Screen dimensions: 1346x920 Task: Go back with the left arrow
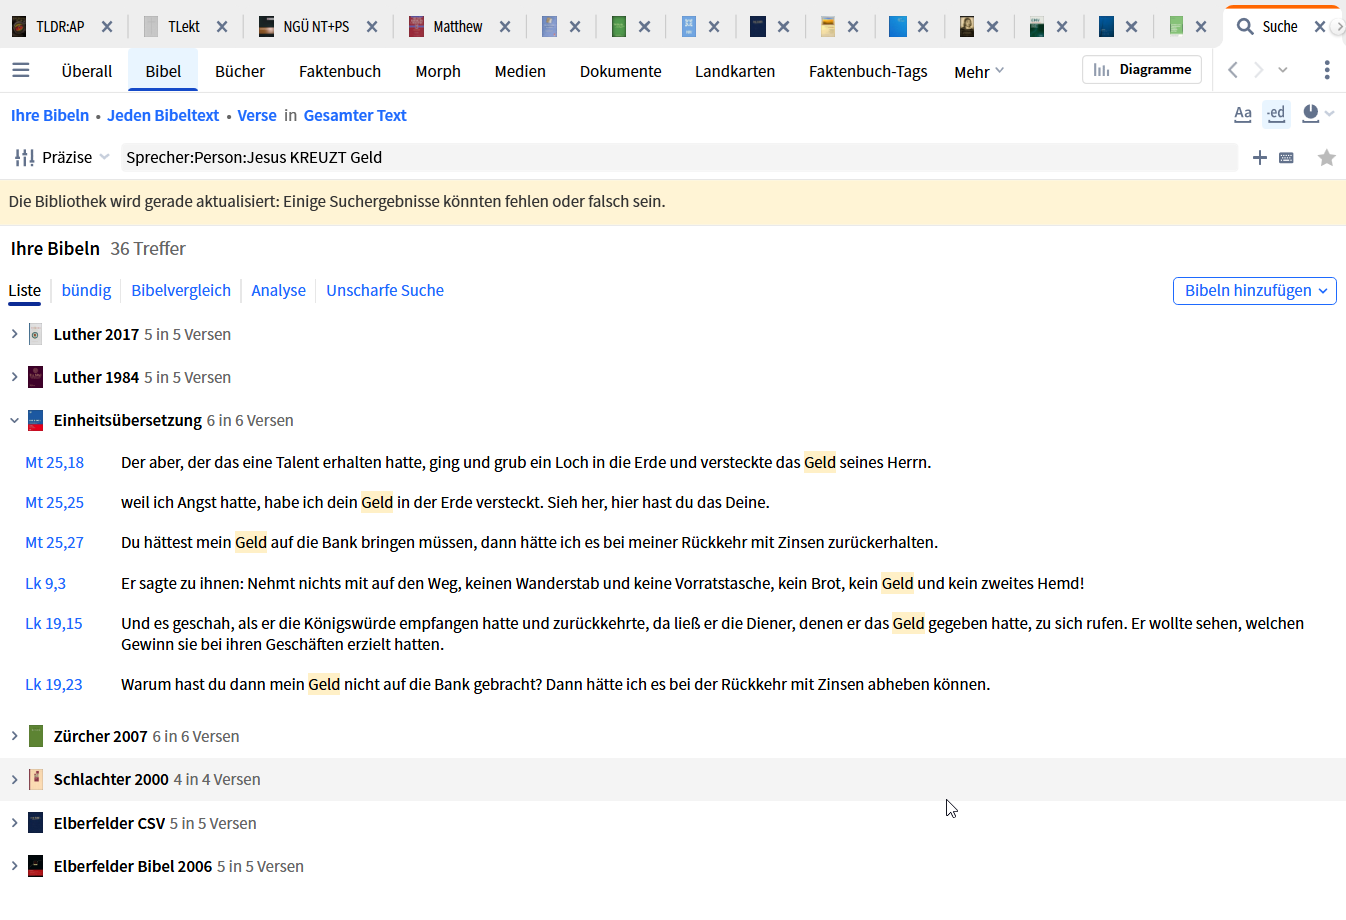1233,70
